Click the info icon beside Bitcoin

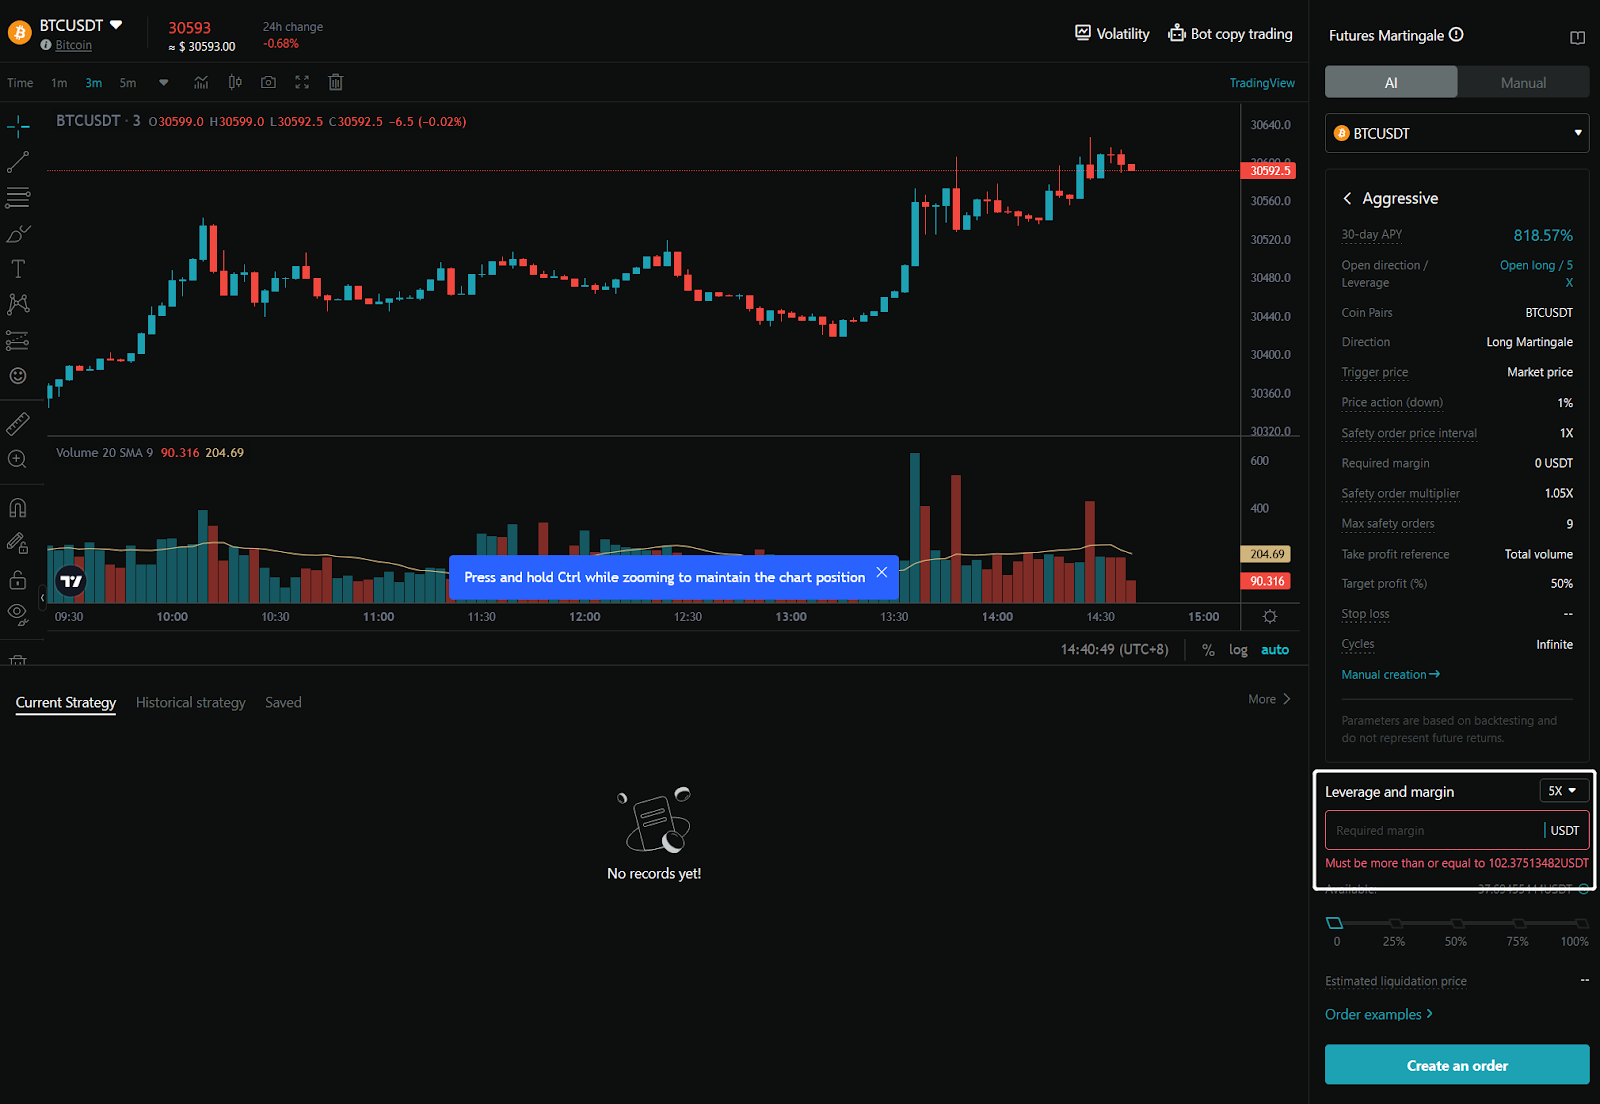[x=46, y=45]
